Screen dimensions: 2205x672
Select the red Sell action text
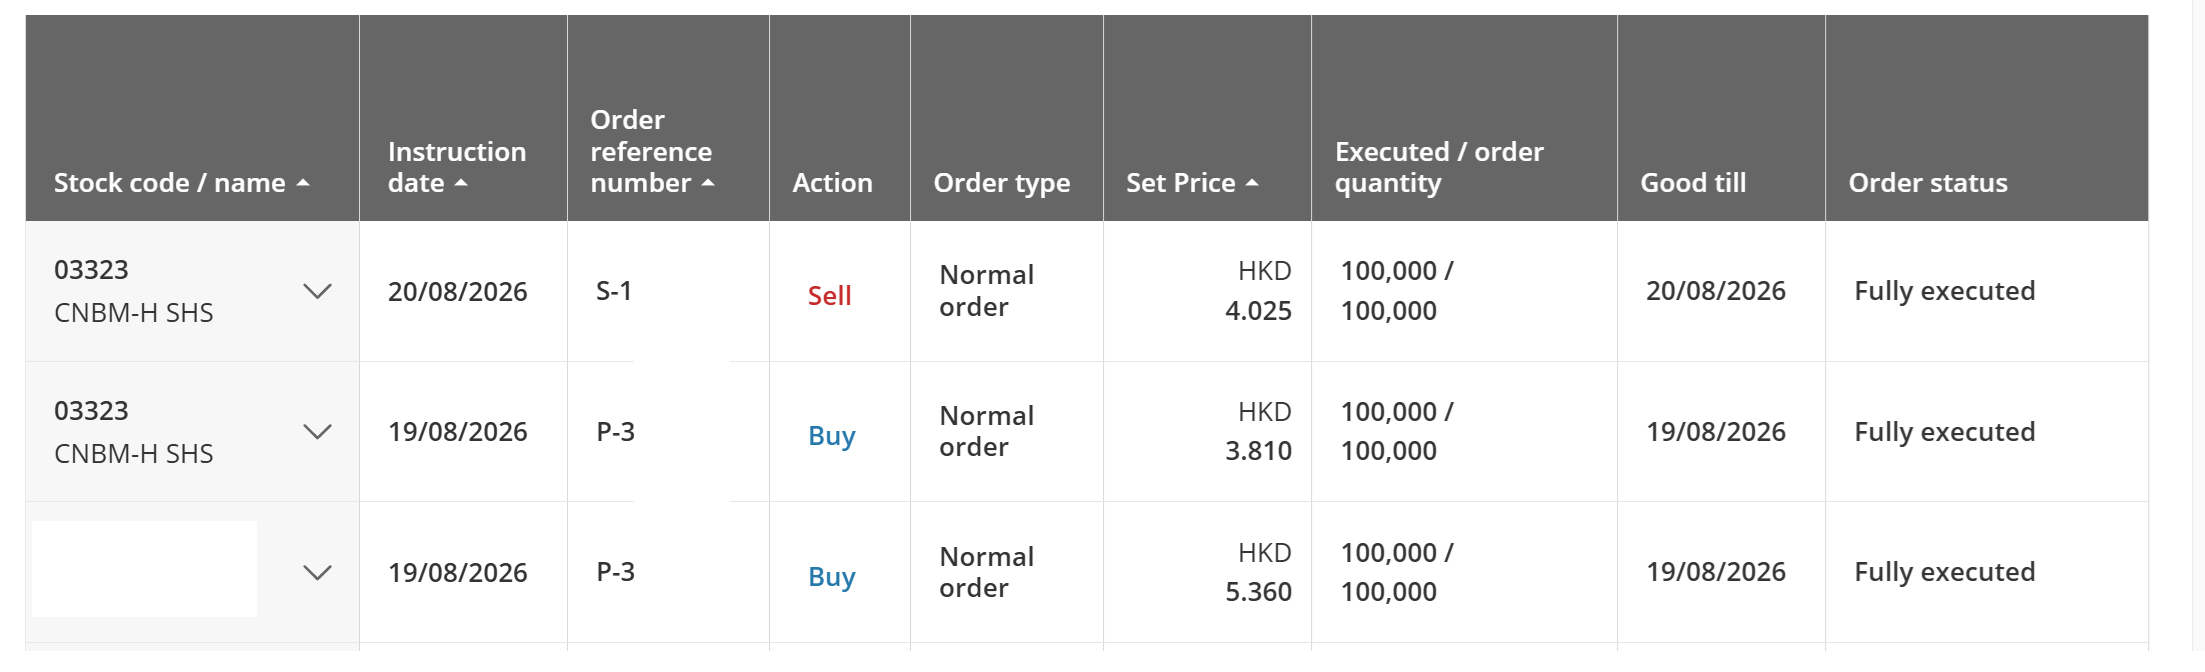[830, 296]
